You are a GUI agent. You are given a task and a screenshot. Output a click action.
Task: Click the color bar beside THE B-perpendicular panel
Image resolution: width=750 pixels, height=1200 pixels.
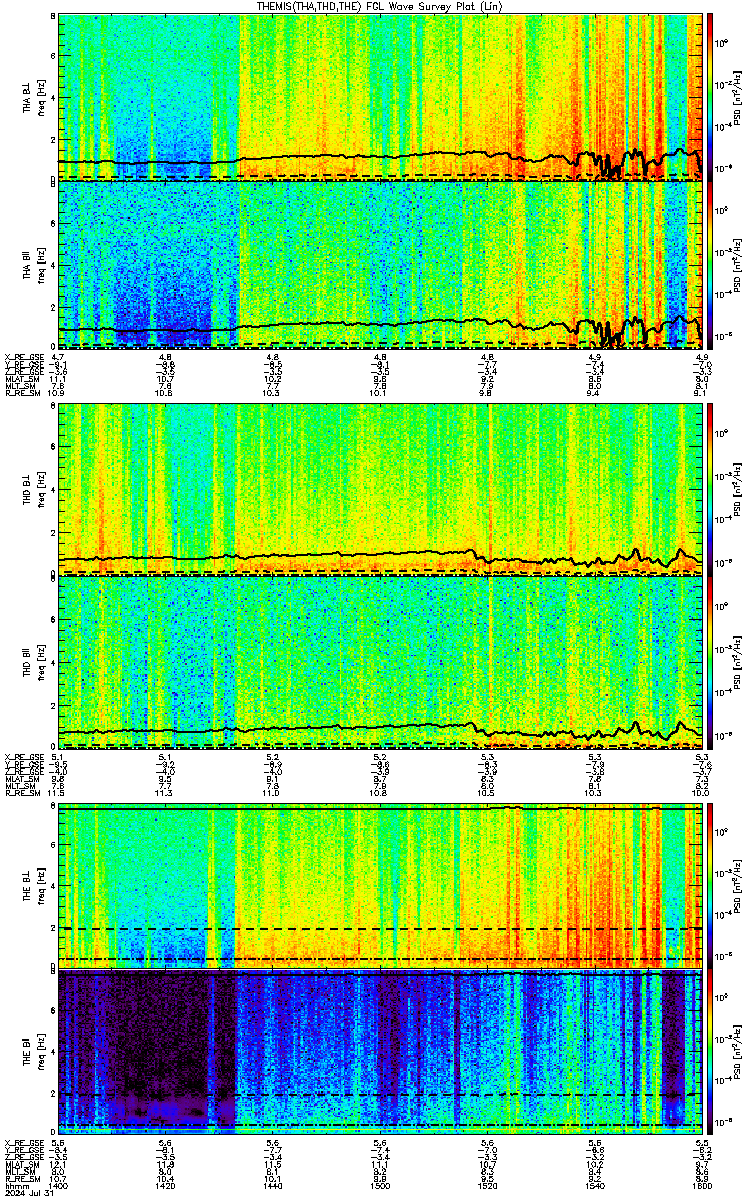(x=710, y=886)
